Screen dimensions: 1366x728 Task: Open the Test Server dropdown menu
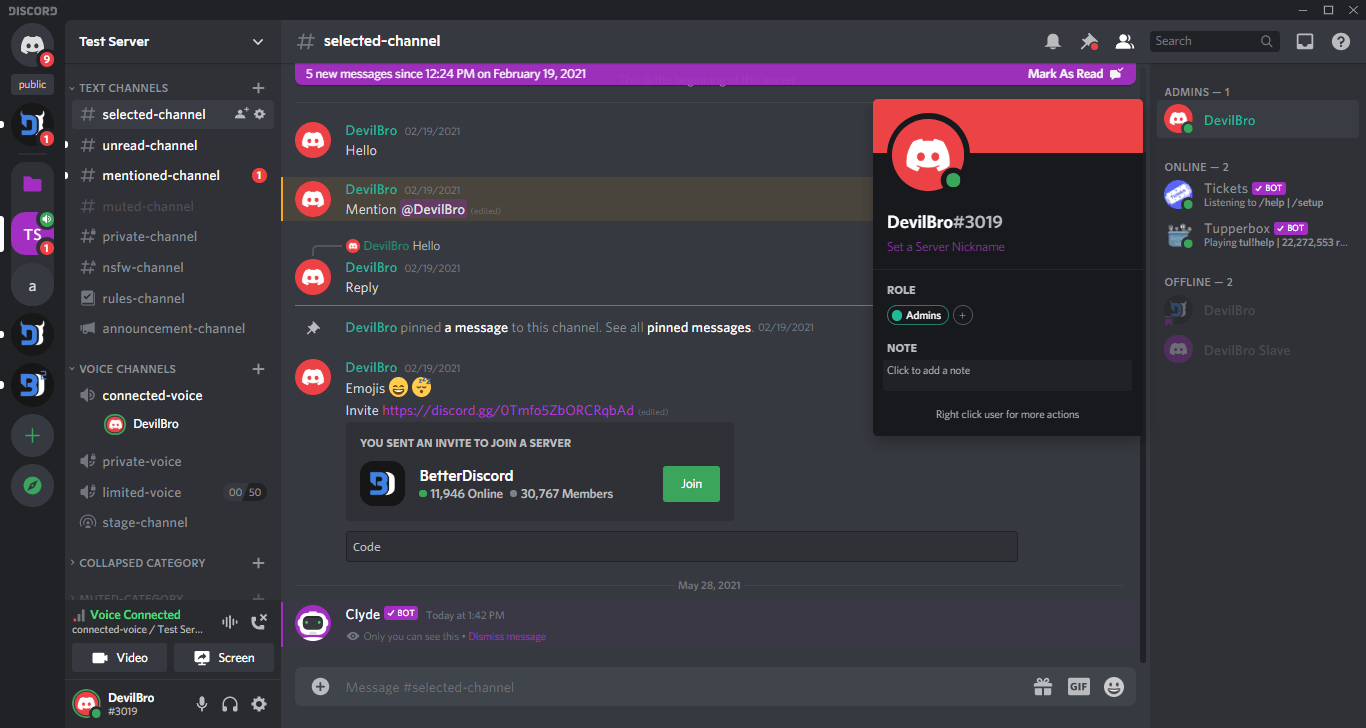pyautogui.click(x=258, y=42)
